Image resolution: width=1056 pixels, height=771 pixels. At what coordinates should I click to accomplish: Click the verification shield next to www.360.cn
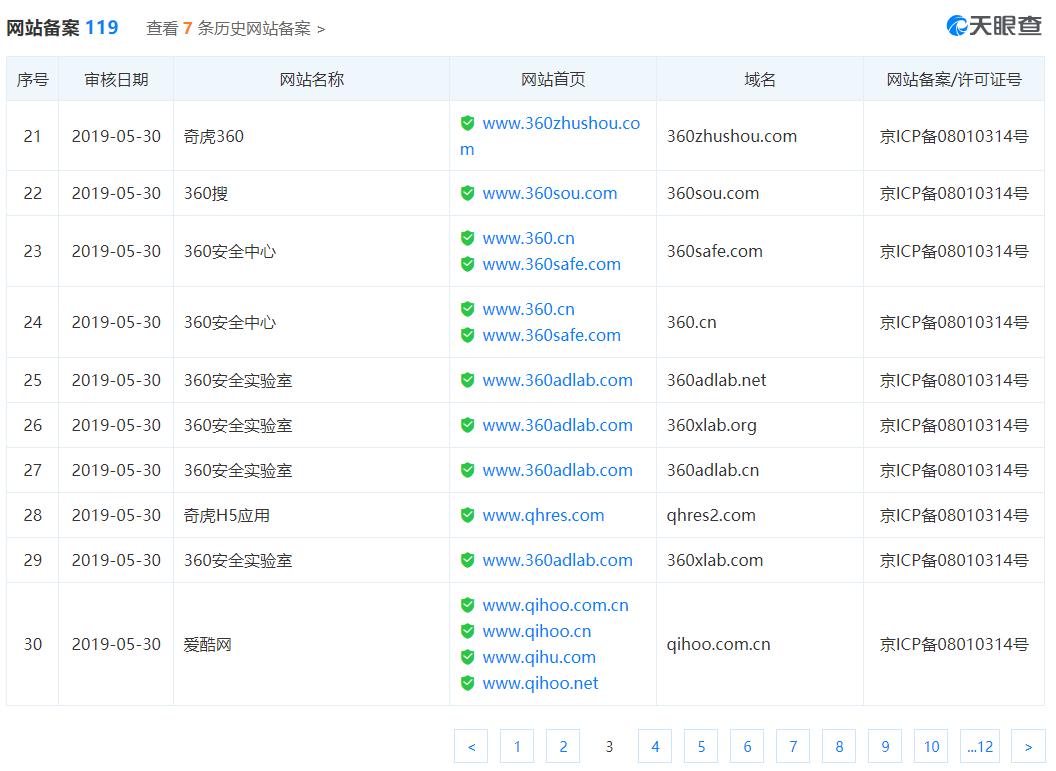(x=467, y=238)
